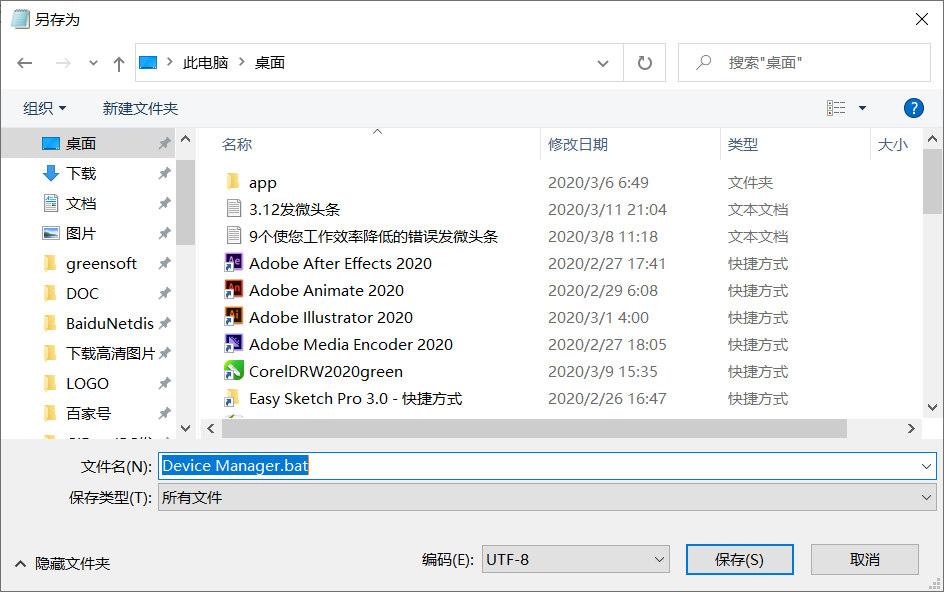
Task: Expand the file name dropdown arrow
Action: [x=925, y=466]
